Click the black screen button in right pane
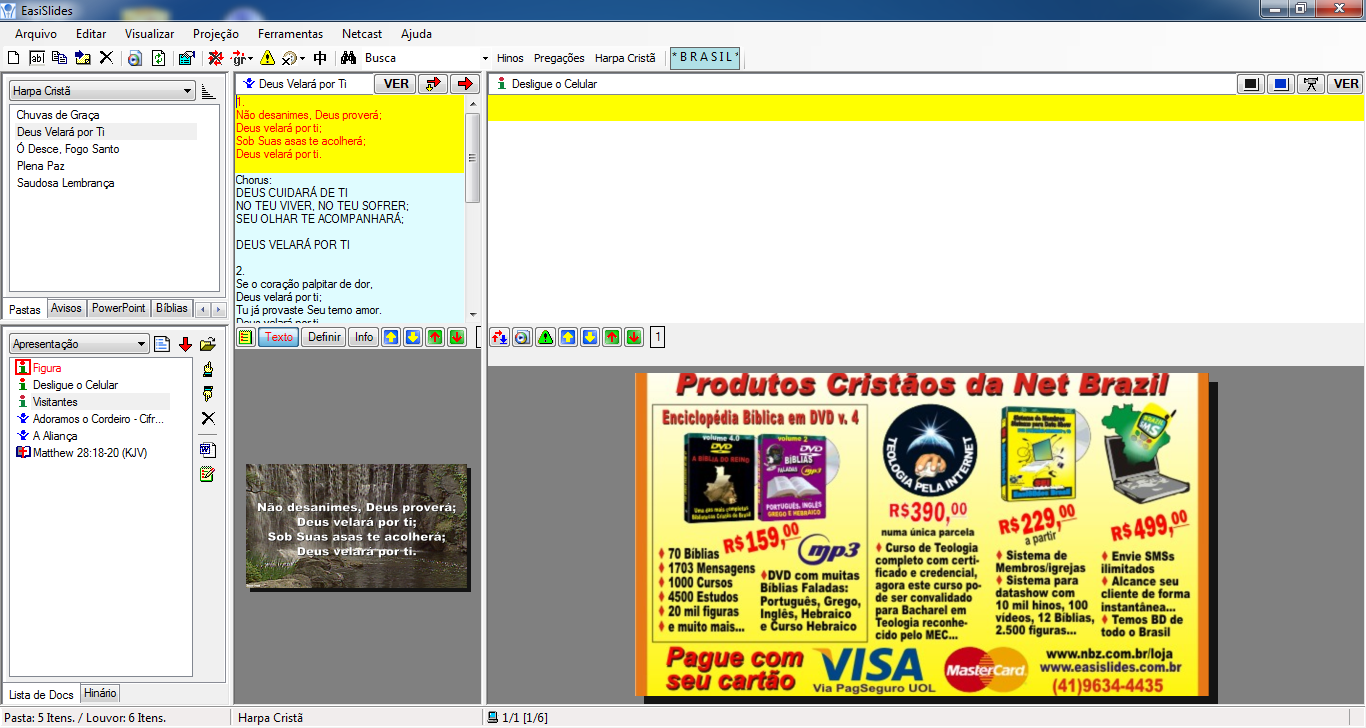 point(1250,84)
